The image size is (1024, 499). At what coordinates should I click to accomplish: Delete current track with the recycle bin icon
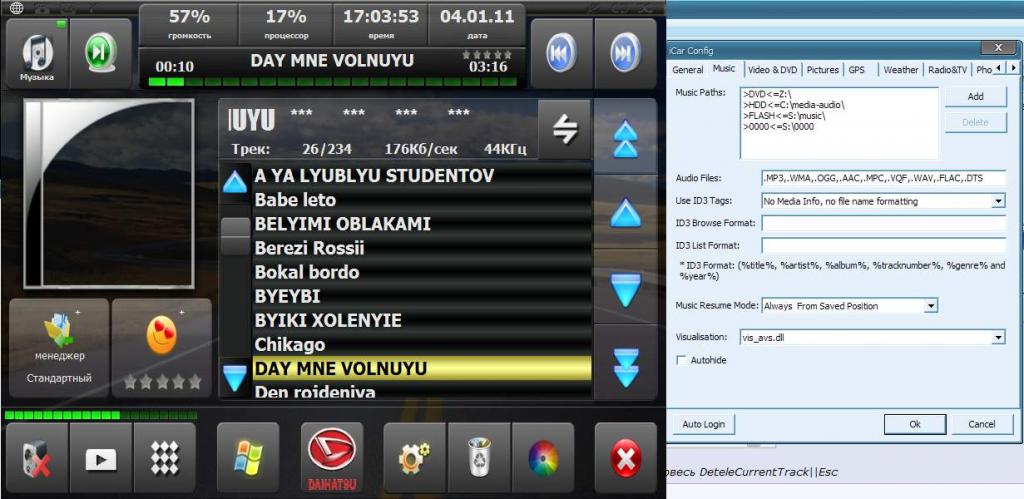[479, 459]
